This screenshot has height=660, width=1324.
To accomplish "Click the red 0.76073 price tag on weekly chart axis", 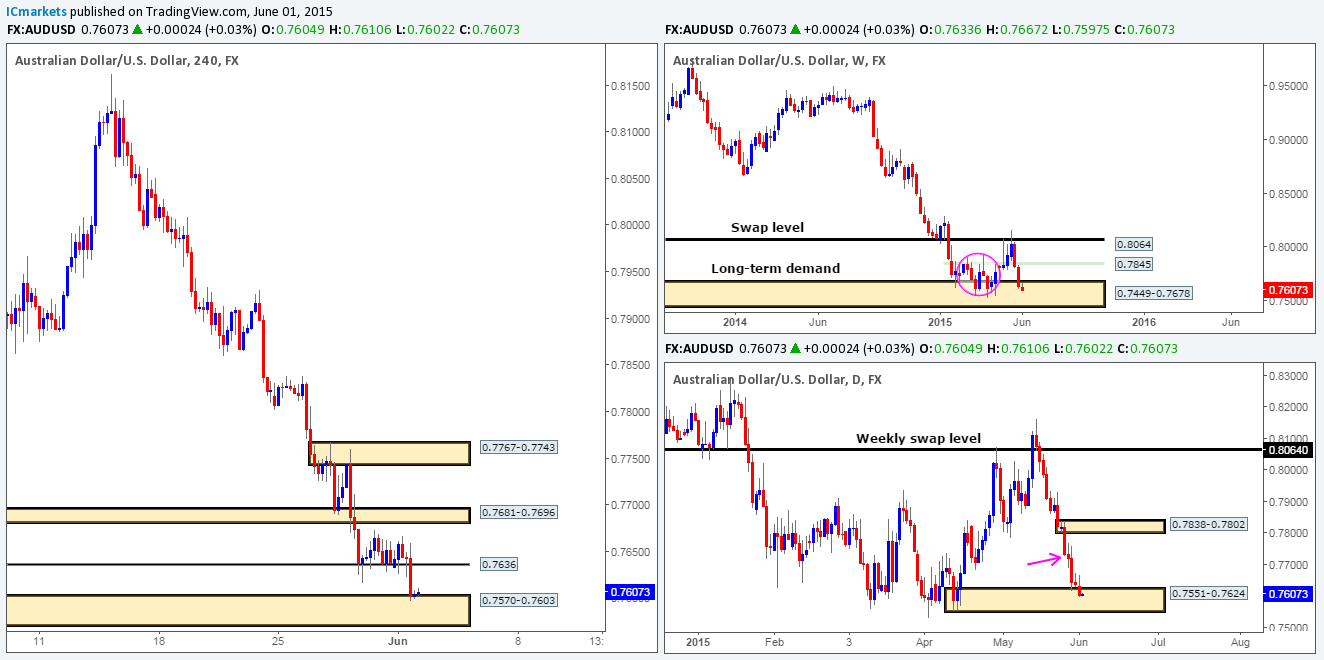I will click(x=1289, y=289).
